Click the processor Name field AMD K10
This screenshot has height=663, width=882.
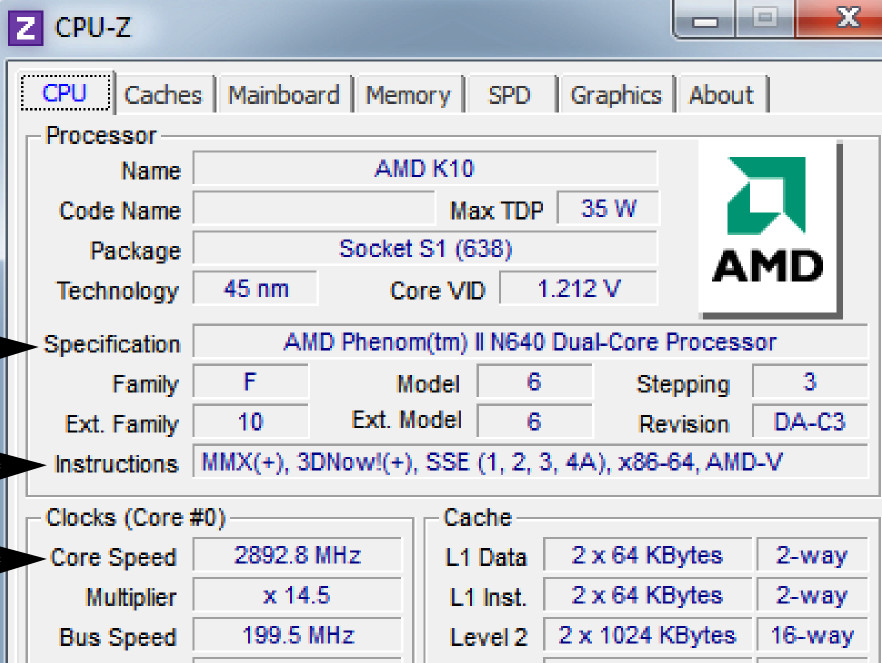(x=424, y=169)
